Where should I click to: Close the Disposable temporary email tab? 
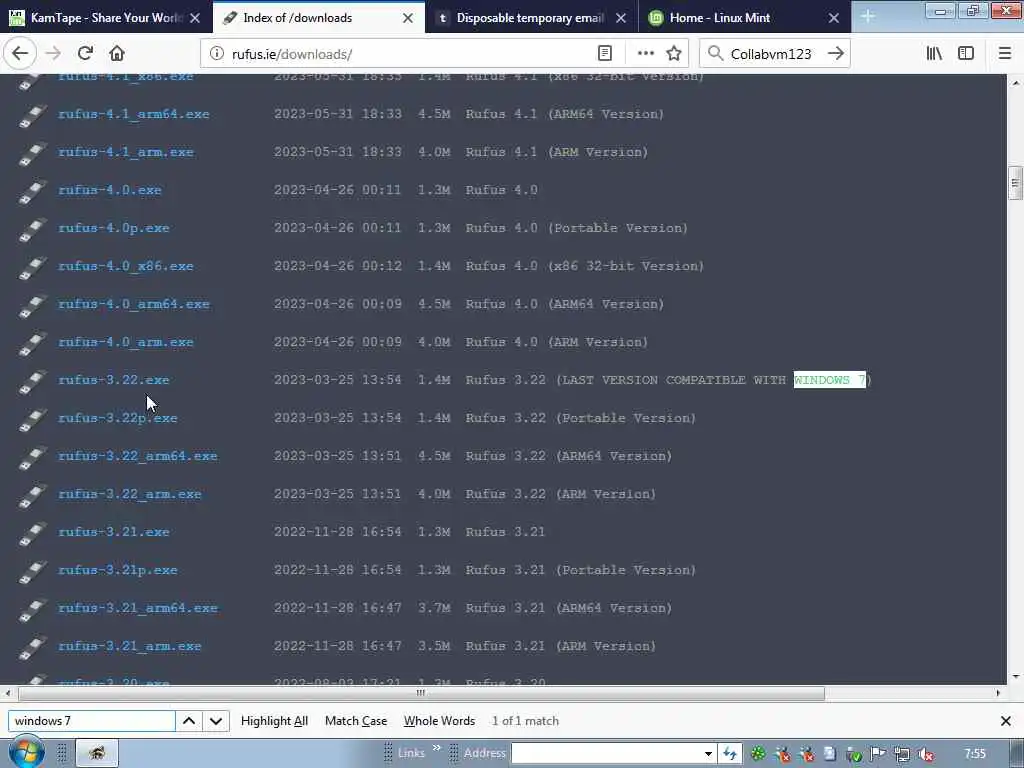(621, 18)
